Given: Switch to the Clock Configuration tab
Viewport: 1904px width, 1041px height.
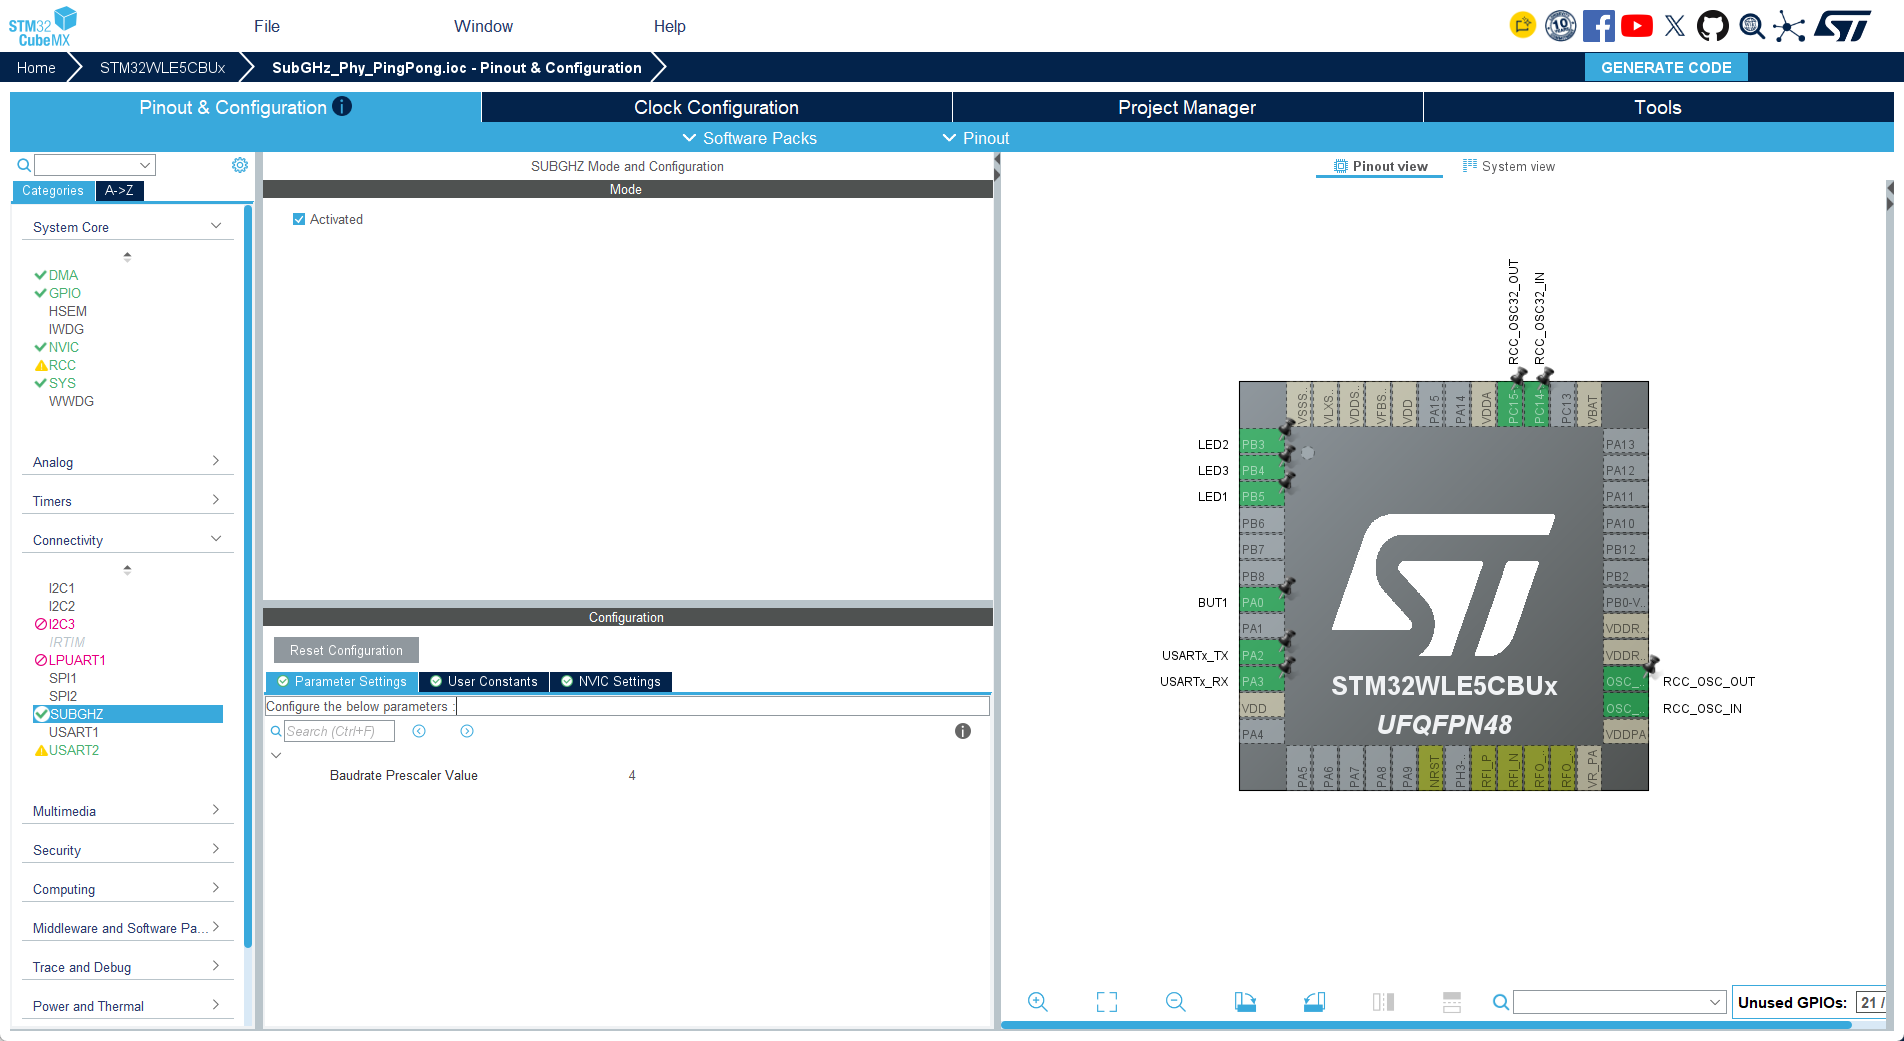Looking at the screenshot, I should click(x=716, y=107).
